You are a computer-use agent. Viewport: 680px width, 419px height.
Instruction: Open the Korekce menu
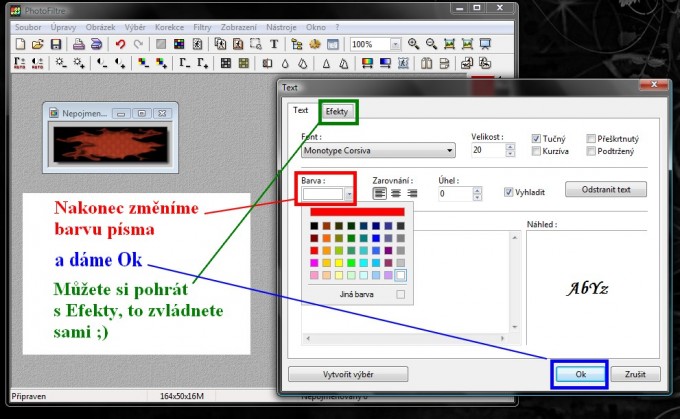[x=170, y=27]
